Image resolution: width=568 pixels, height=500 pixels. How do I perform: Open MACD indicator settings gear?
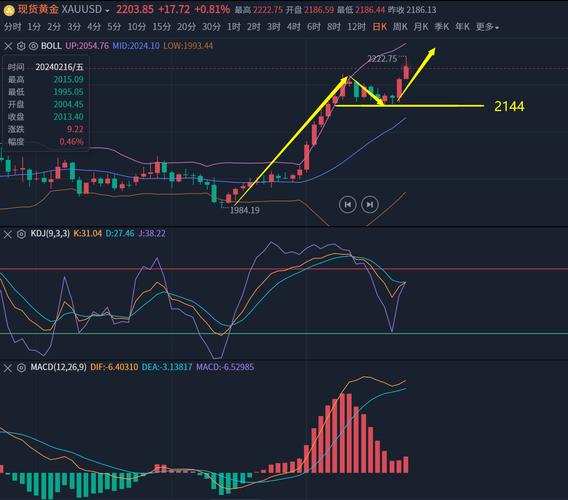(21, 368)
